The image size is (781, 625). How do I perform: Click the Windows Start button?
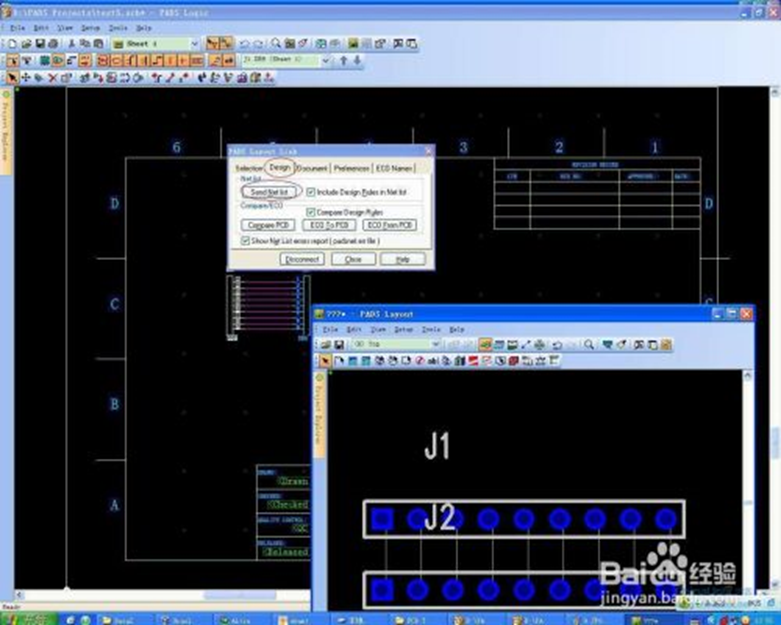pyautogui.click(x=29, y=619)
